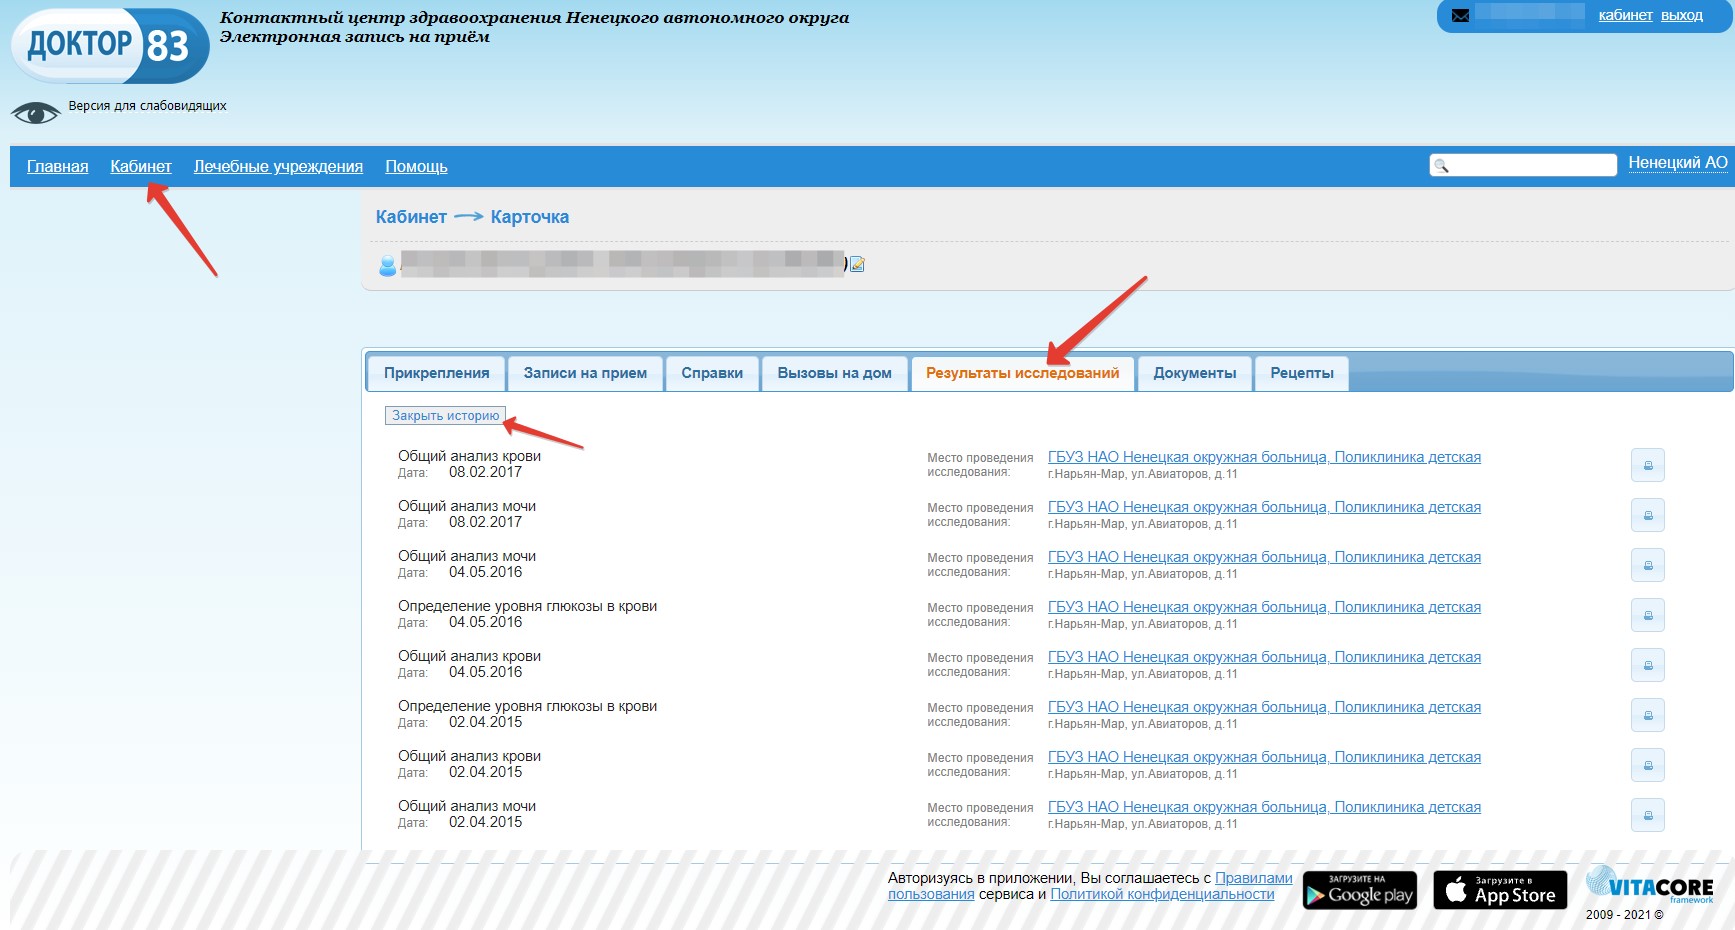This screenshot has width=1735, height=930.
Task: Switch to the Вызовы на дом tab
Action: coord(834,373)
